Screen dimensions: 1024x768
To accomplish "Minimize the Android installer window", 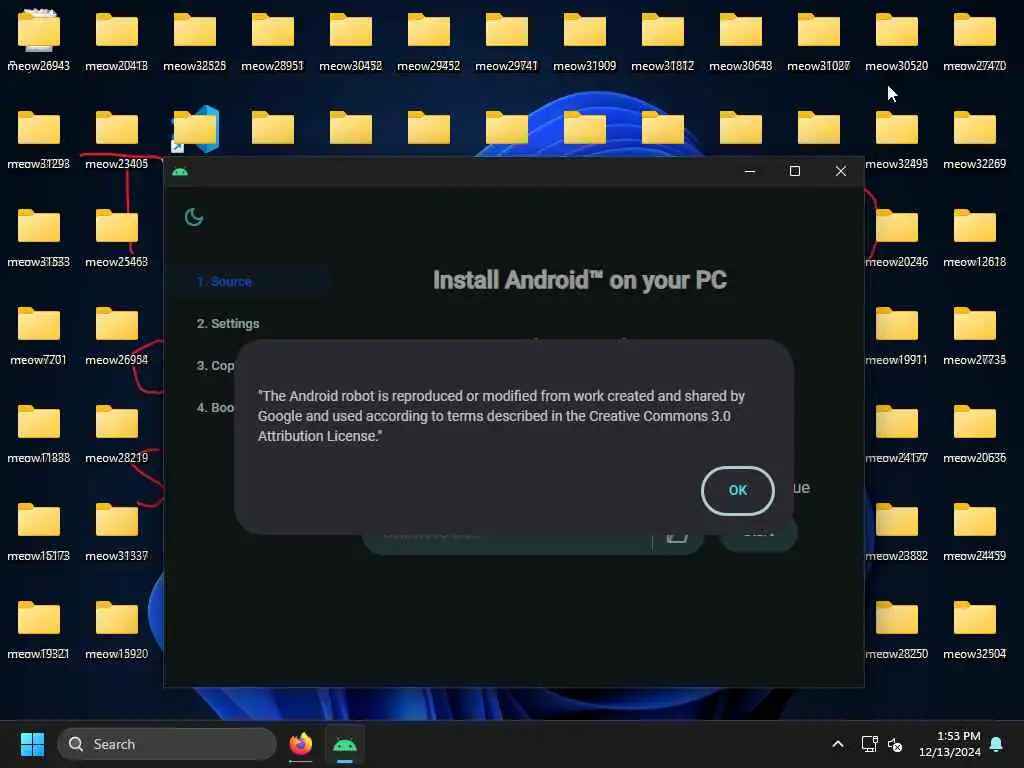I will [x=750, y=171].
